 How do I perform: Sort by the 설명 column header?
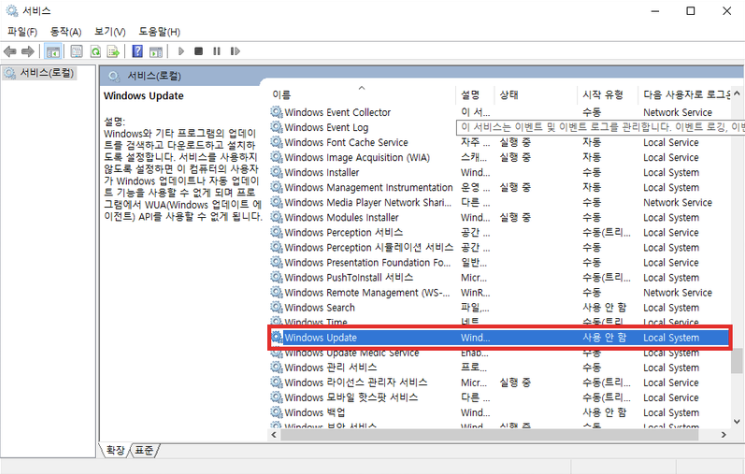pos(475,95)
